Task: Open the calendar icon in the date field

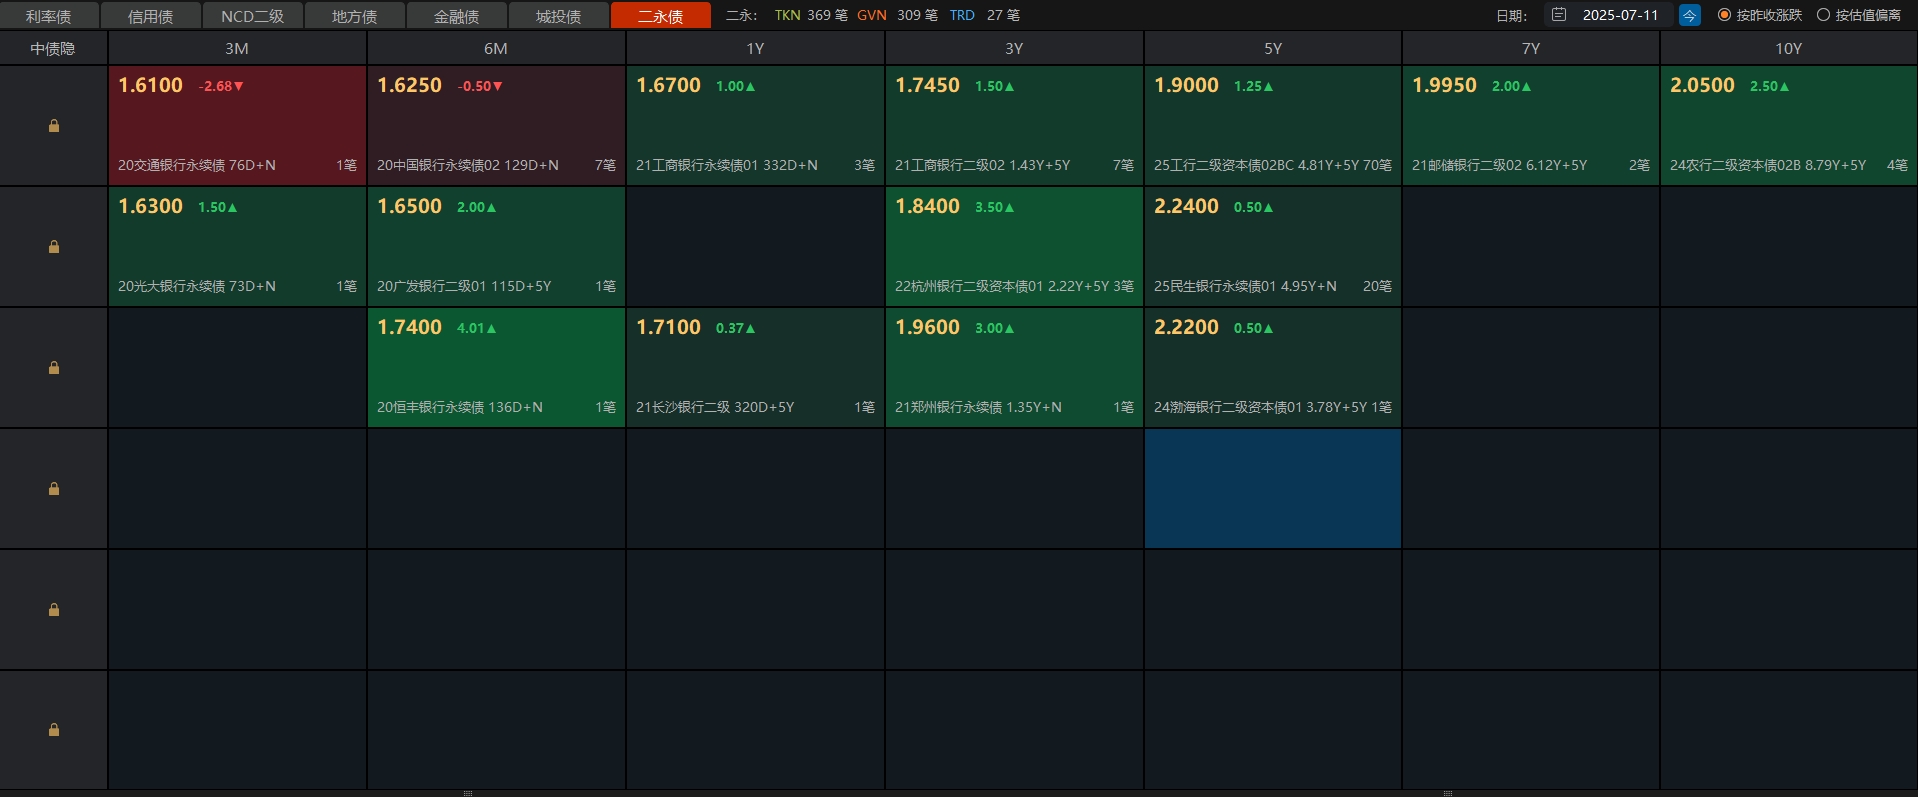Action: pyautogui.click(x=1559, y=15)
